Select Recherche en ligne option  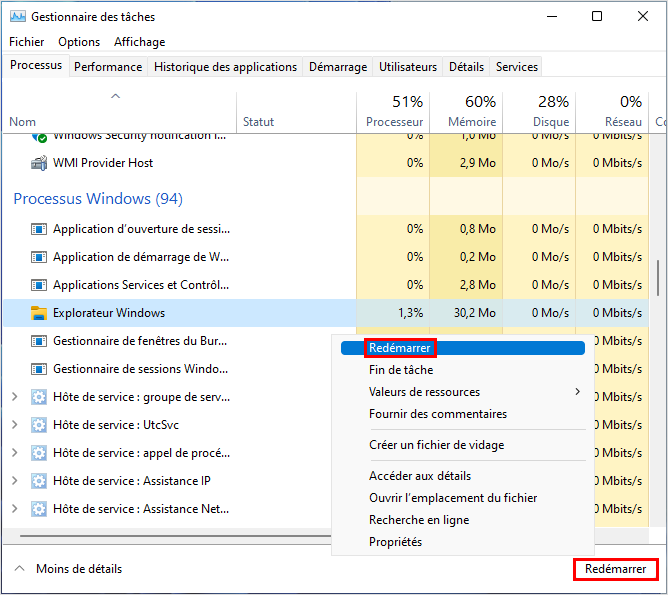coord(463,520)
